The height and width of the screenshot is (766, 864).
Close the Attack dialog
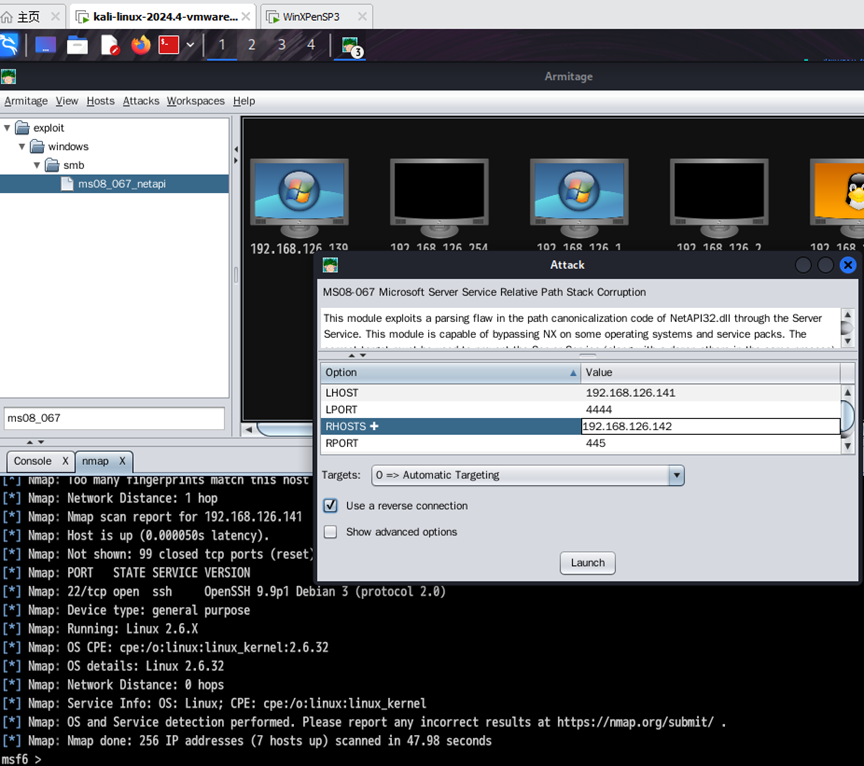tap(848, 265)
